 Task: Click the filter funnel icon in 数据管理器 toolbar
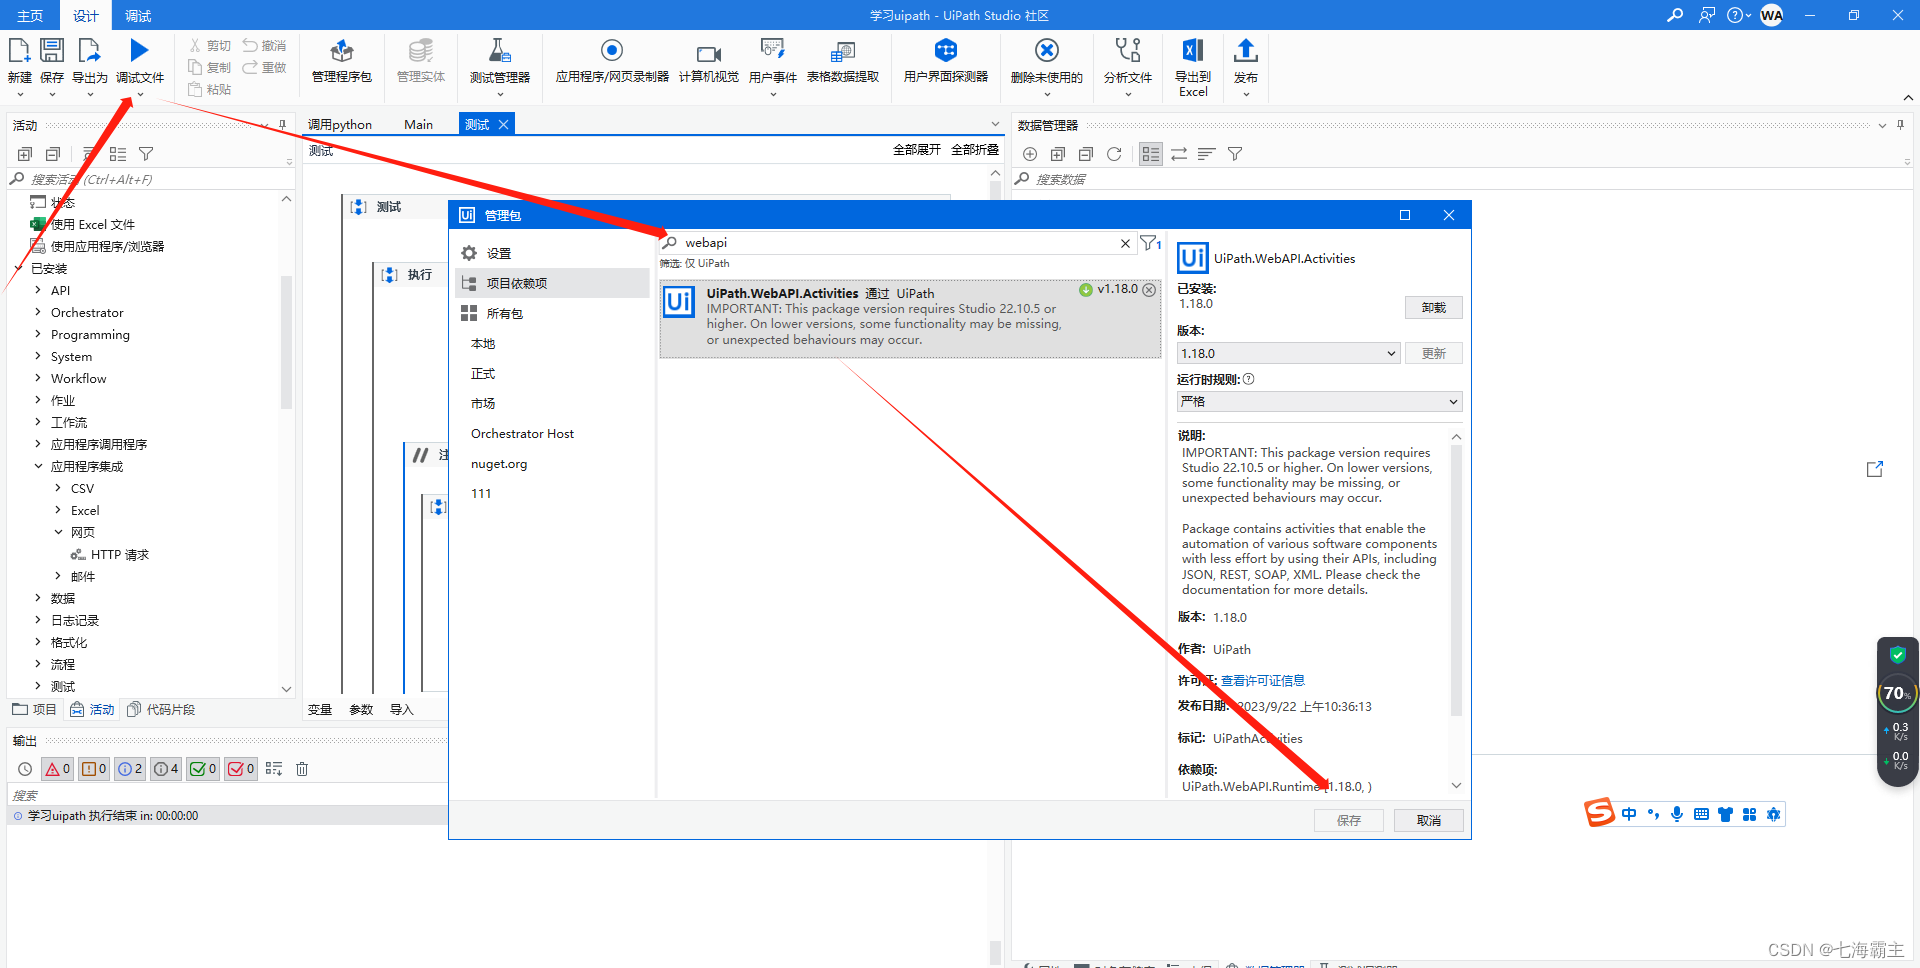click(x=1235, y=154)
